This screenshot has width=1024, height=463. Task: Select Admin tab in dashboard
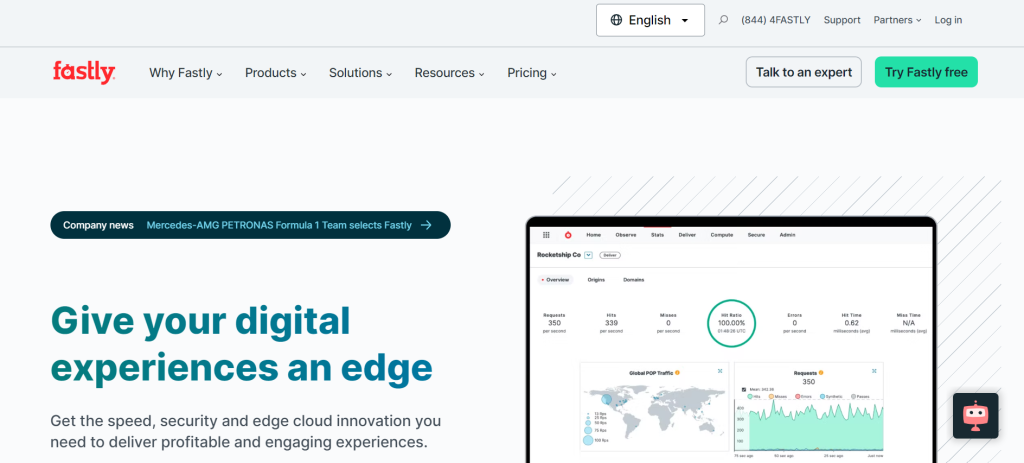788,234
